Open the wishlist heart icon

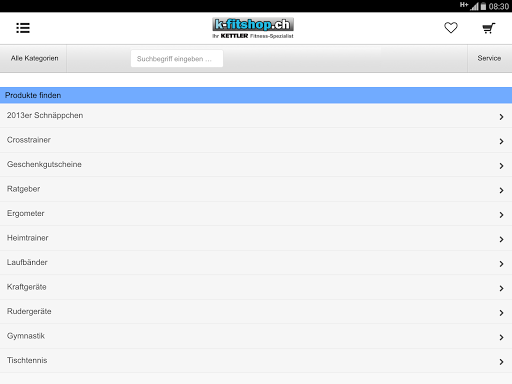451,28
